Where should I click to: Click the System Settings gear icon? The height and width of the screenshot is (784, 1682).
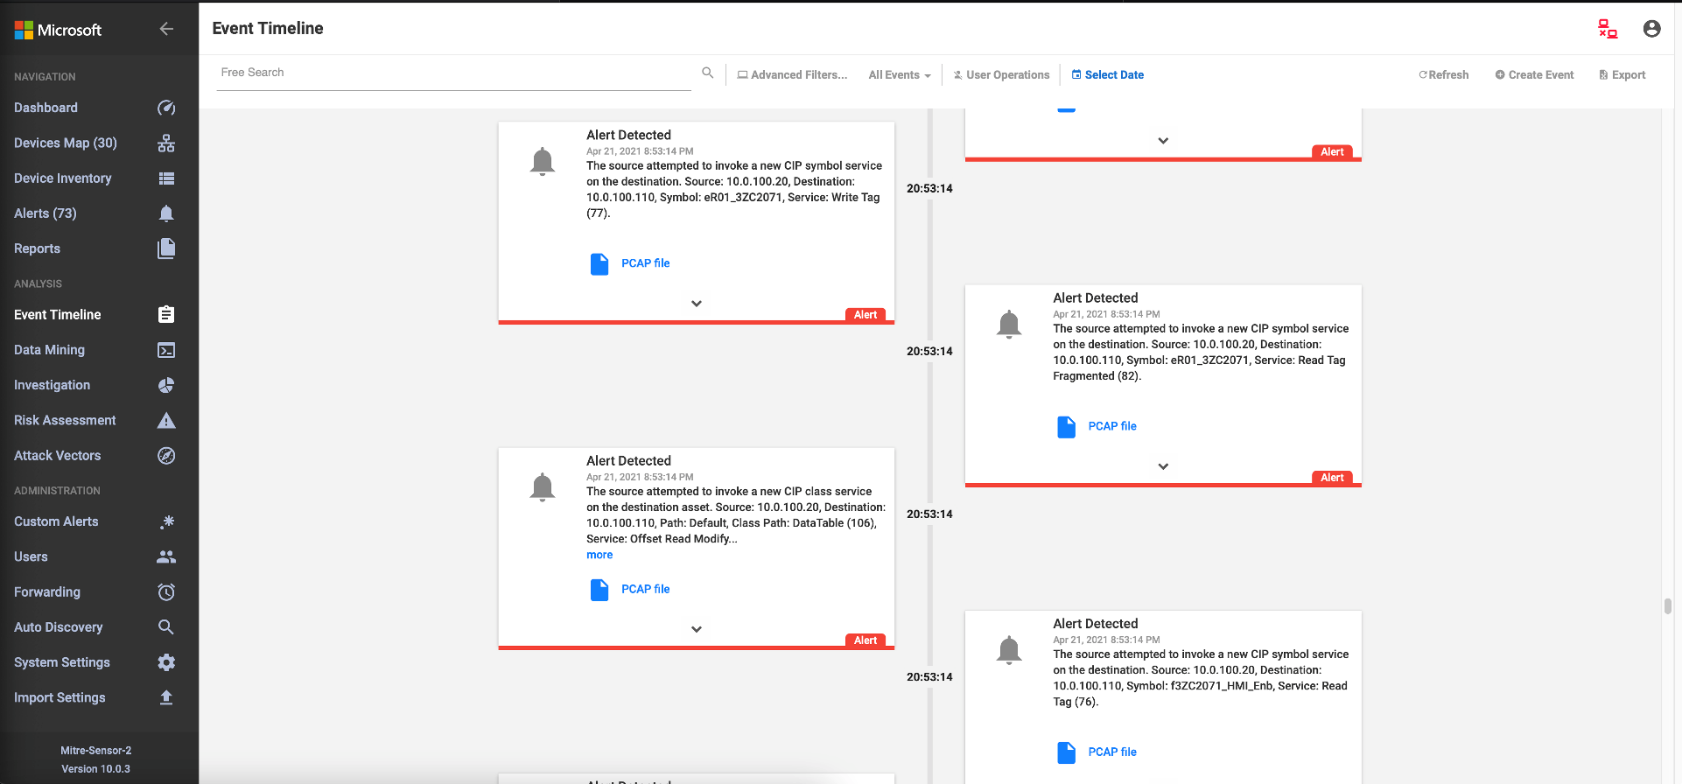(166, 662)
